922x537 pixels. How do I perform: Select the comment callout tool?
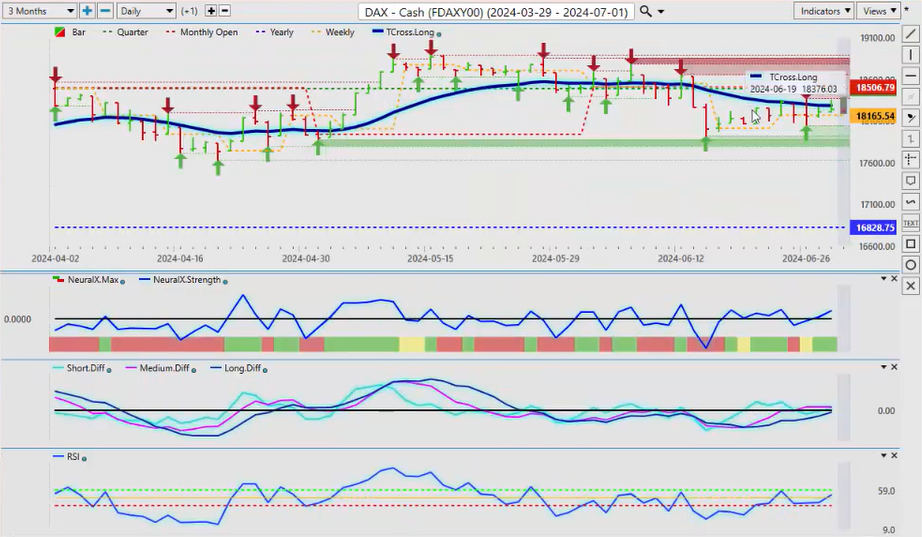(911, 181)
